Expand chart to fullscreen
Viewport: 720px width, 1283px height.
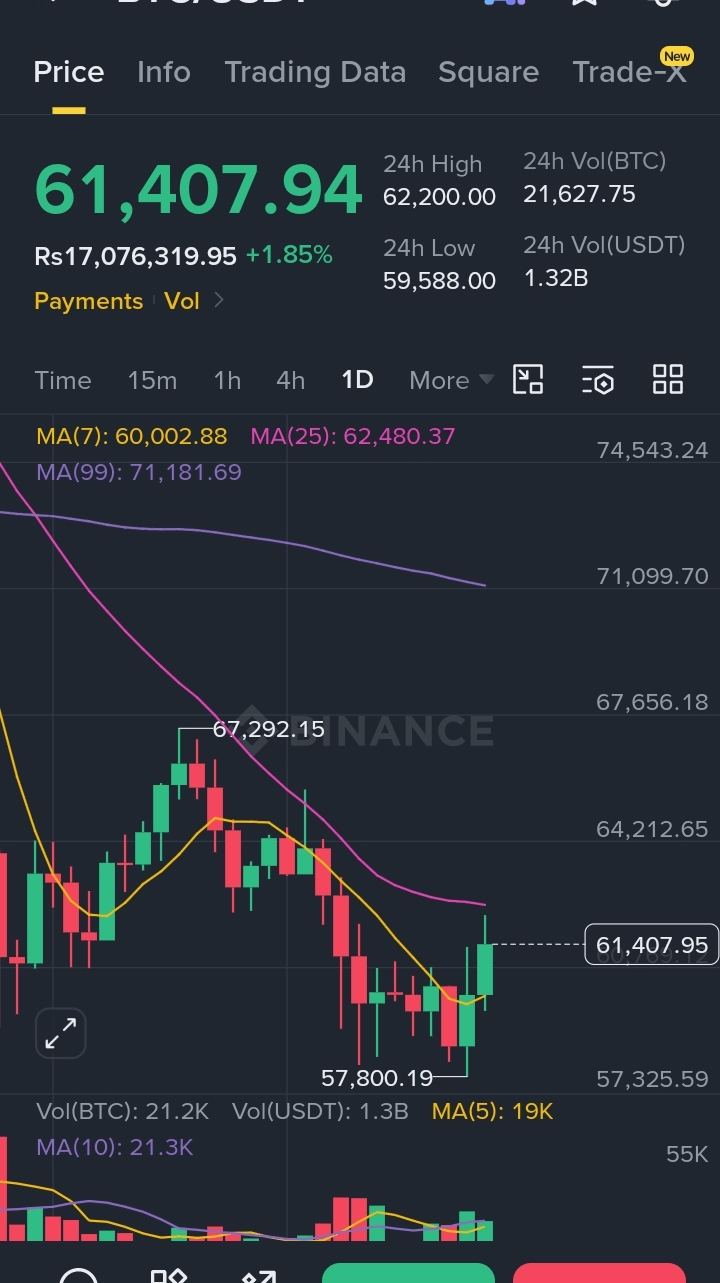pyautogui.click(x=61, y=1033)
